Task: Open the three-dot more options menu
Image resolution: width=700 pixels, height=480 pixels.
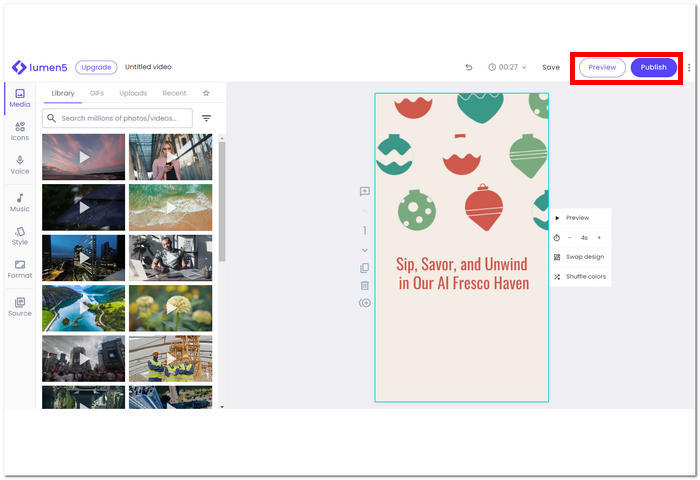Action: pos(689,67)
